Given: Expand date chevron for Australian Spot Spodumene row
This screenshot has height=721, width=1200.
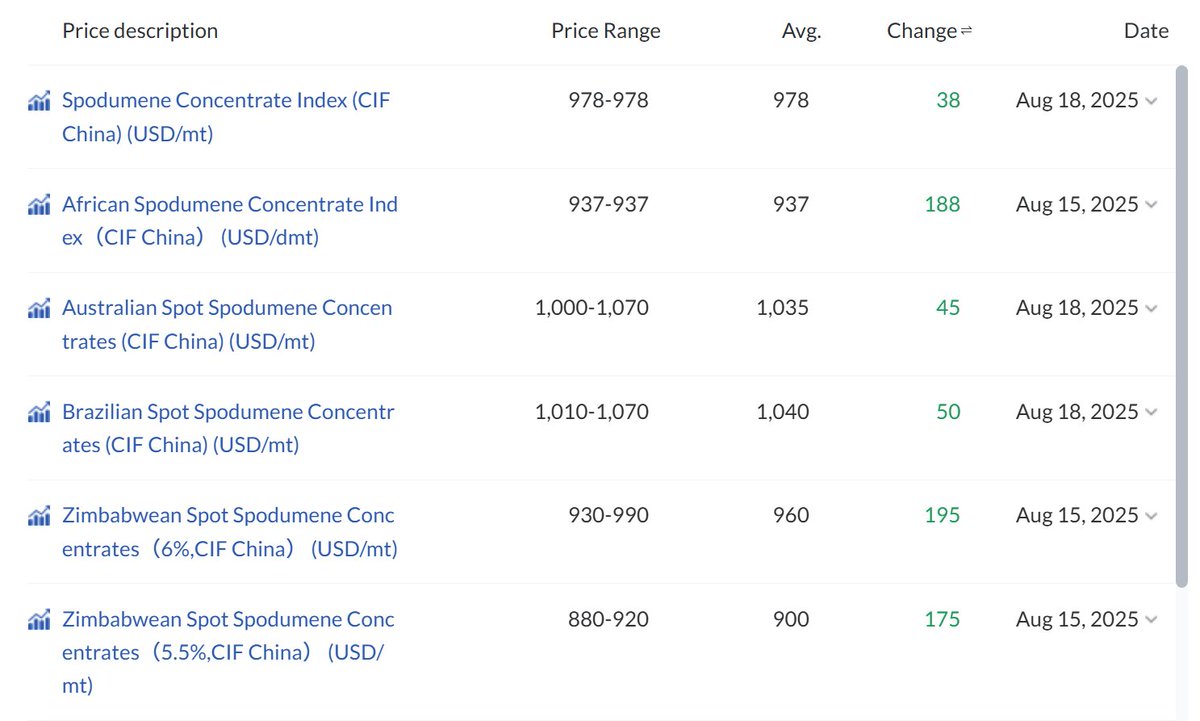Looking at the screenshot, I should tap(1151, 309).
